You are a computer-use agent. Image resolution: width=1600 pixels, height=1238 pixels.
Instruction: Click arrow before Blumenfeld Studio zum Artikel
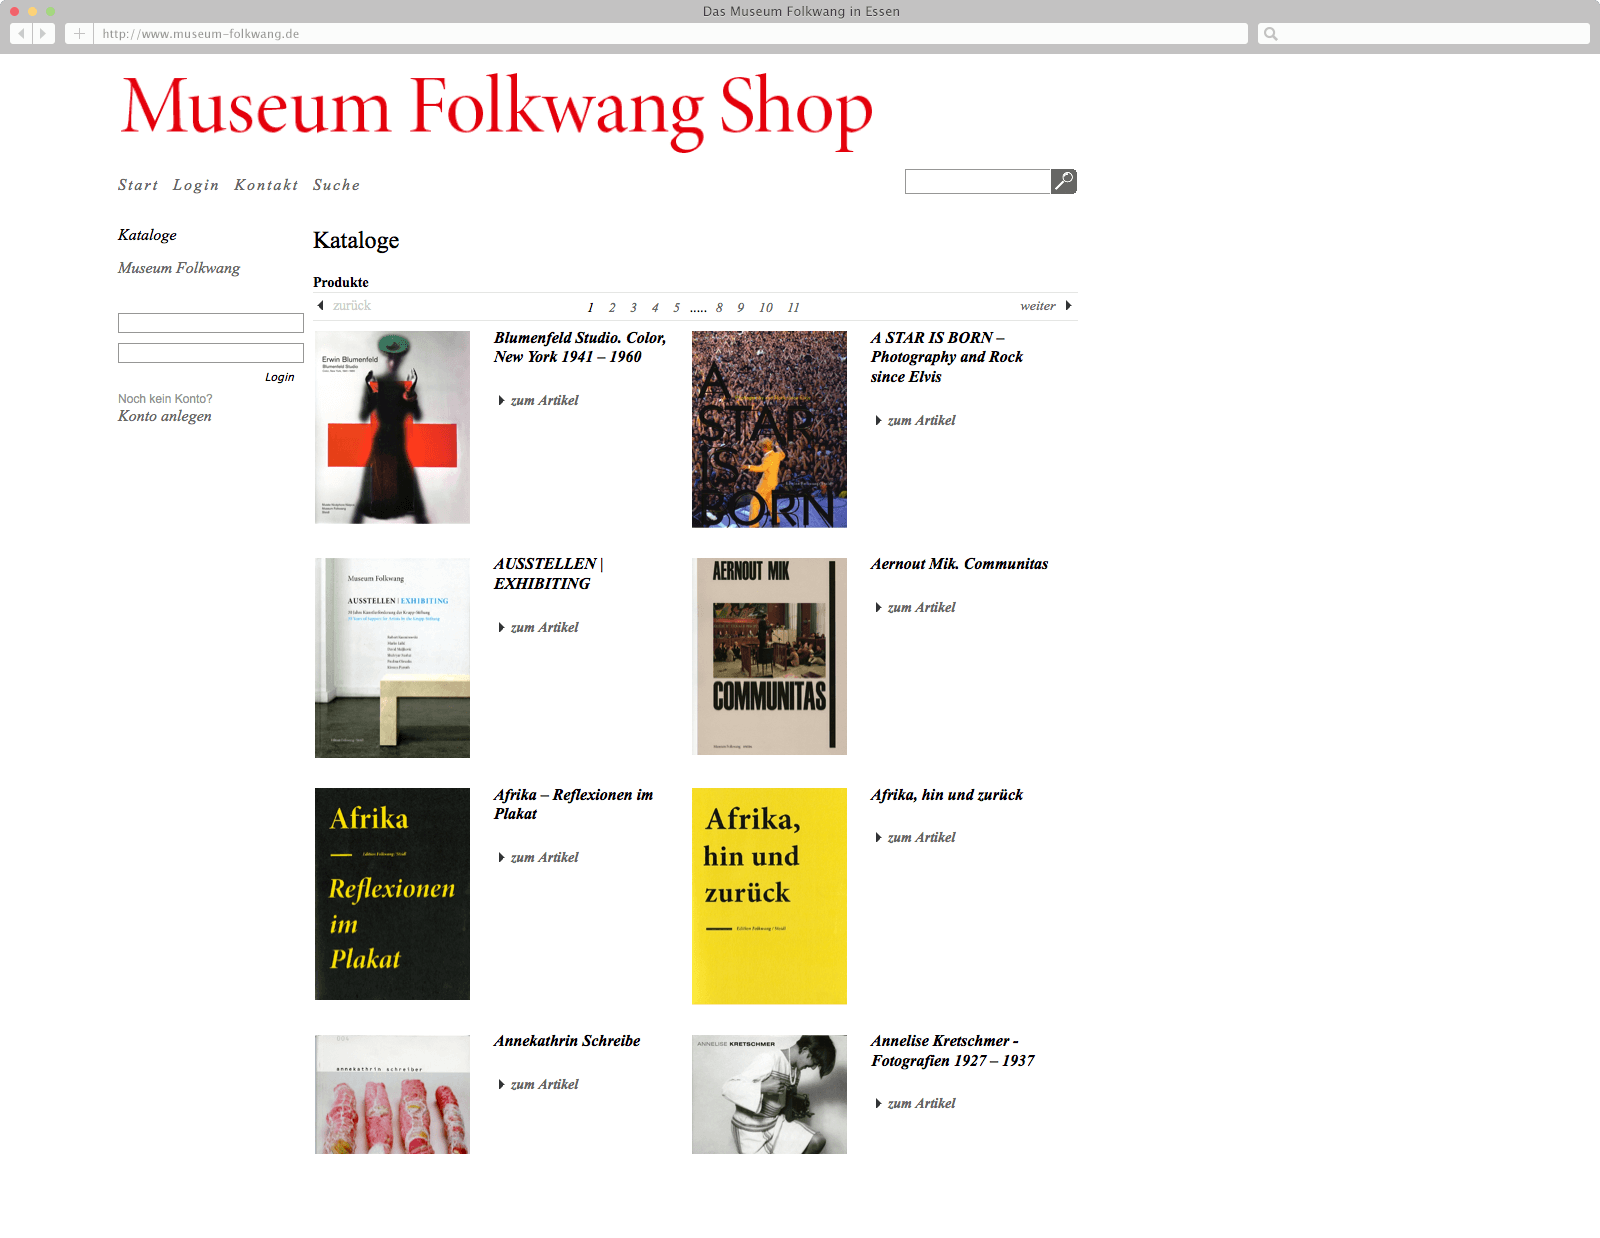(x=501, y=400)
